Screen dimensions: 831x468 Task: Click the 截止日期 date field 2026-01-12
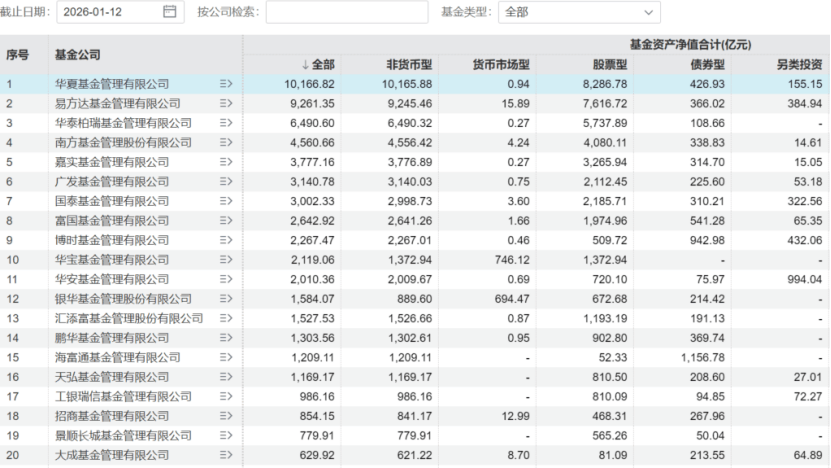click(110, 12)
